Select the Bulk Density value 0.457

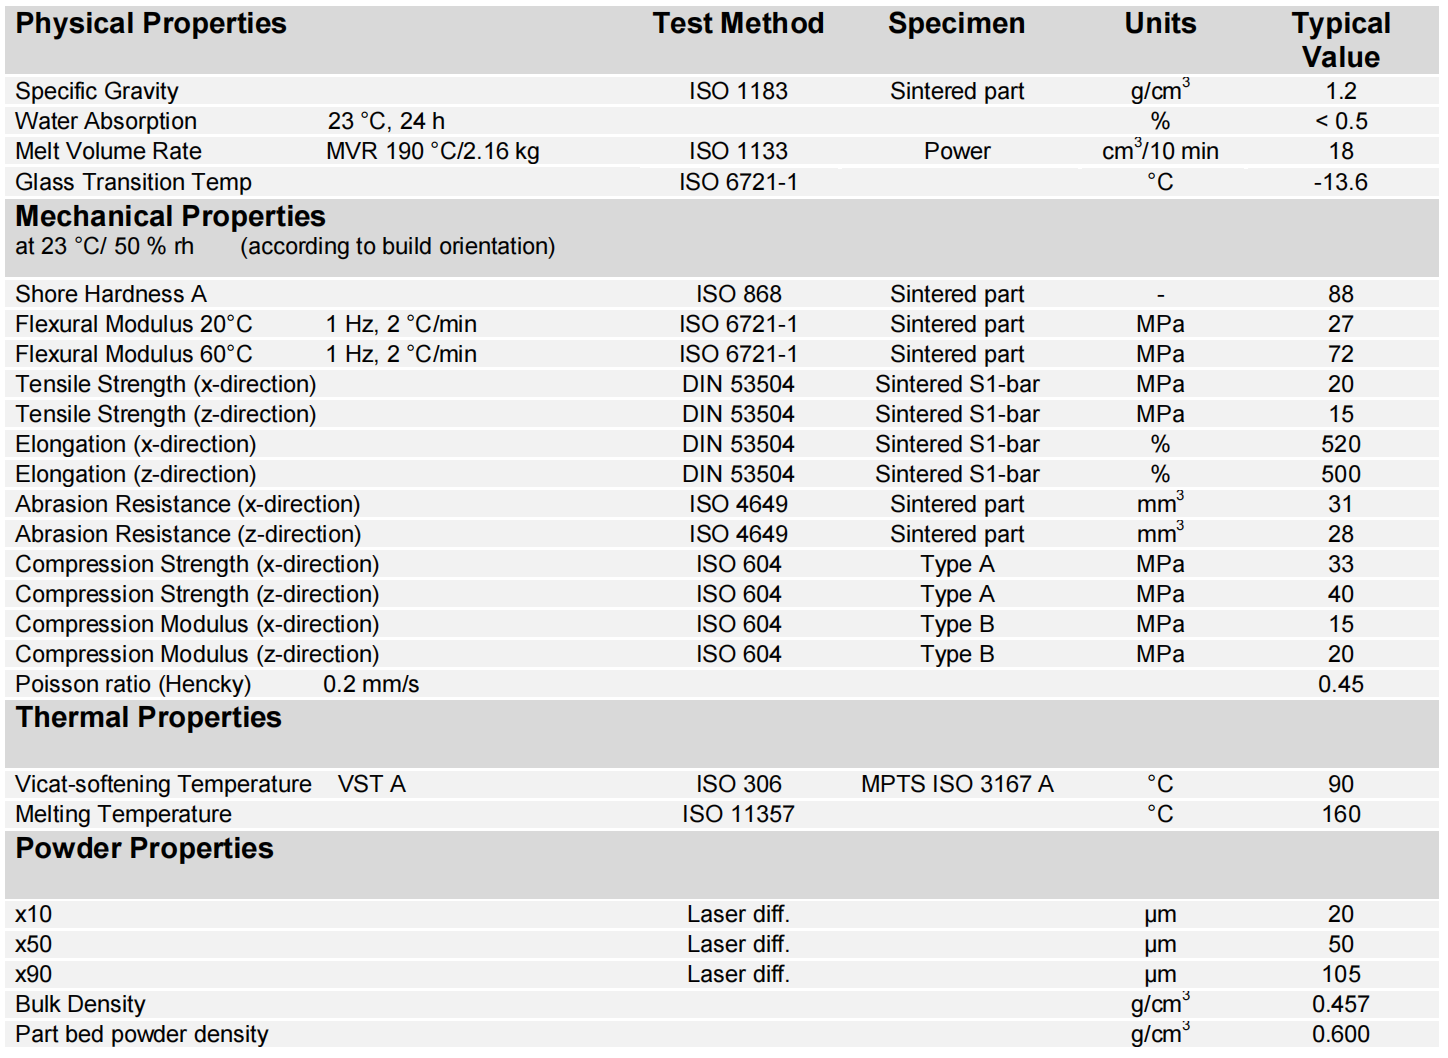coord(1340,1004)
